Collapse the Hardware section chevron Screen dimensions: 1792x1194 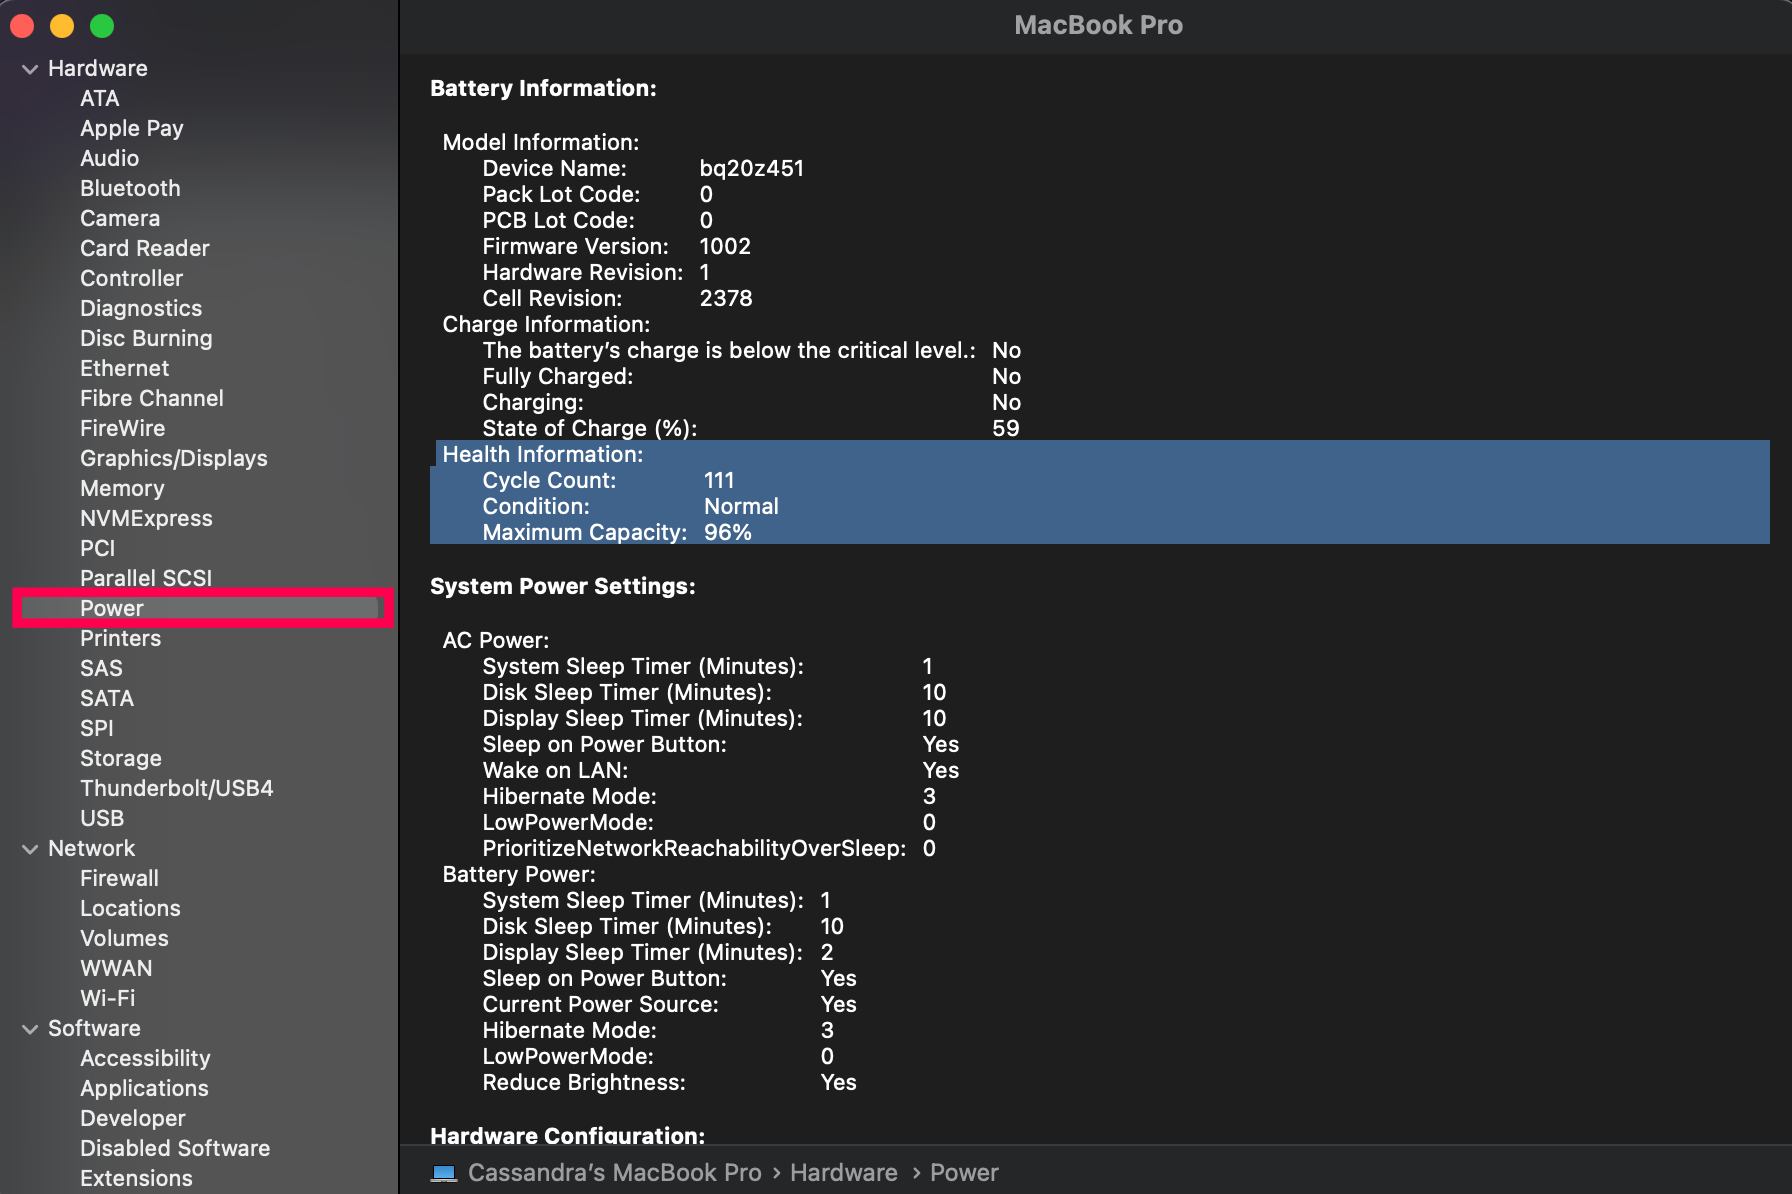(x=30, y=69)
